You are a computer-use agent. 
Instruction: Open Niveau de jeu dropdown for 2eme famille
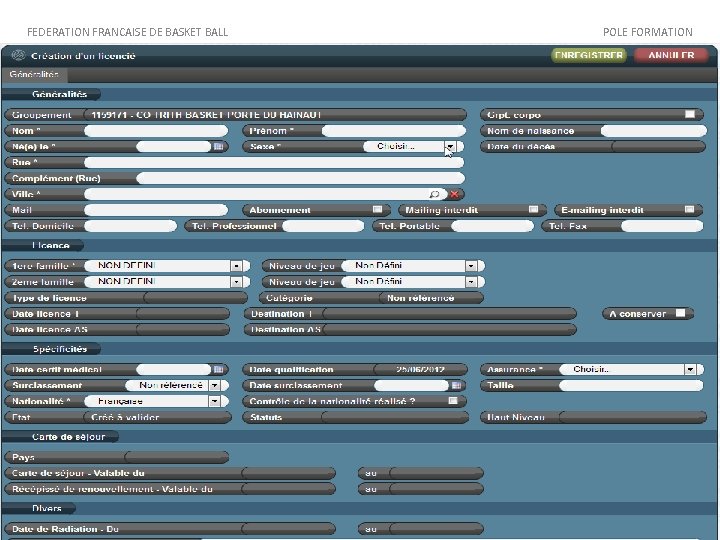click(471, 282)
